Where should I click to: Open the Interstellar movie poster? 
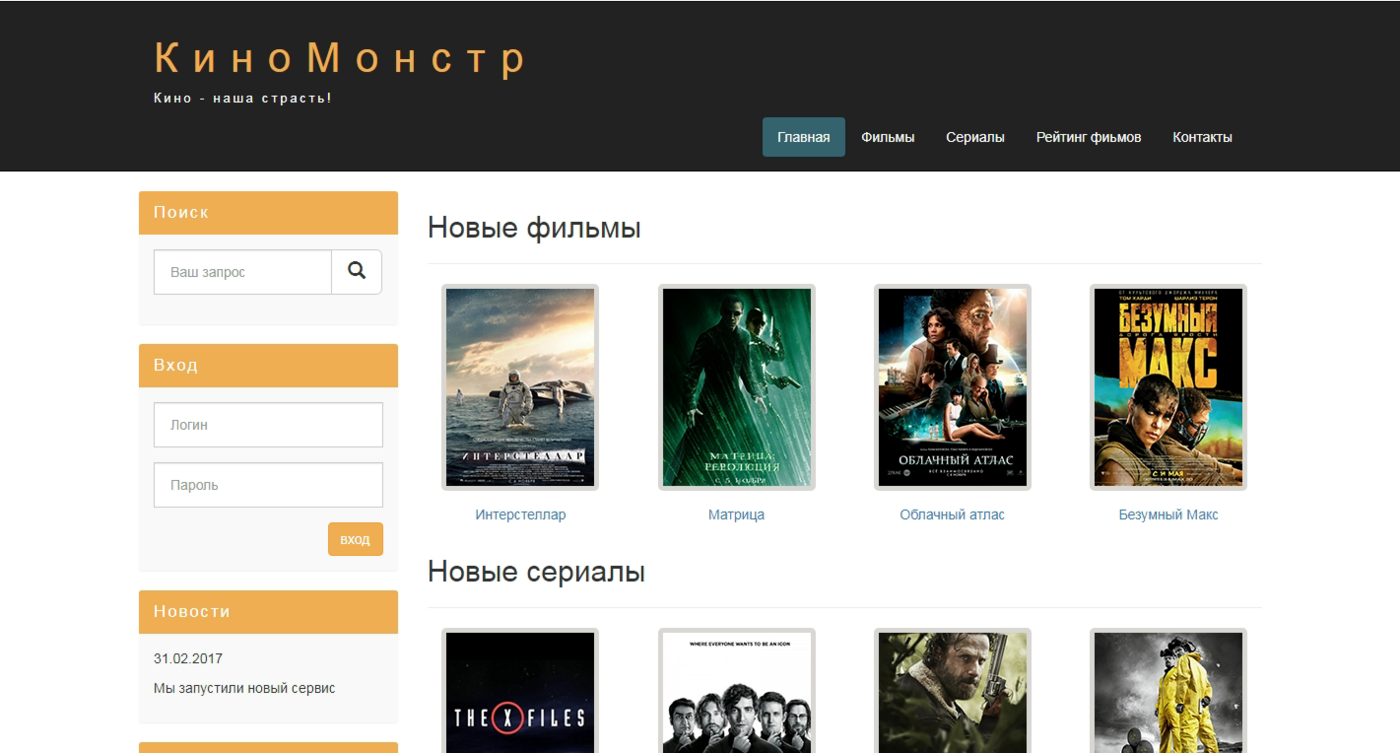[520, 387]
